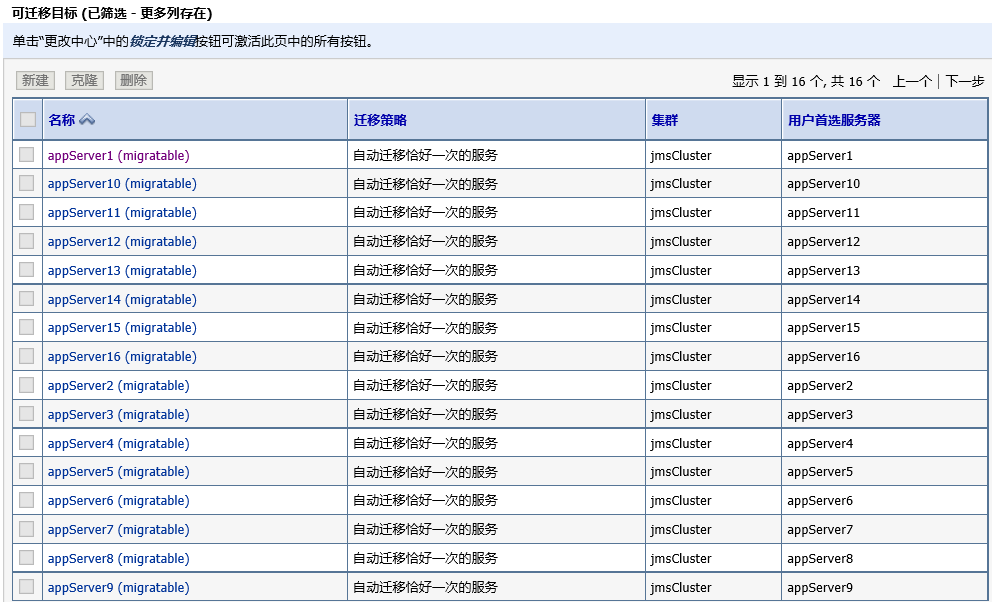Open the appServer8 (migratable) link
This screenshot has width=992, height=602.
(x=119, y=559)
